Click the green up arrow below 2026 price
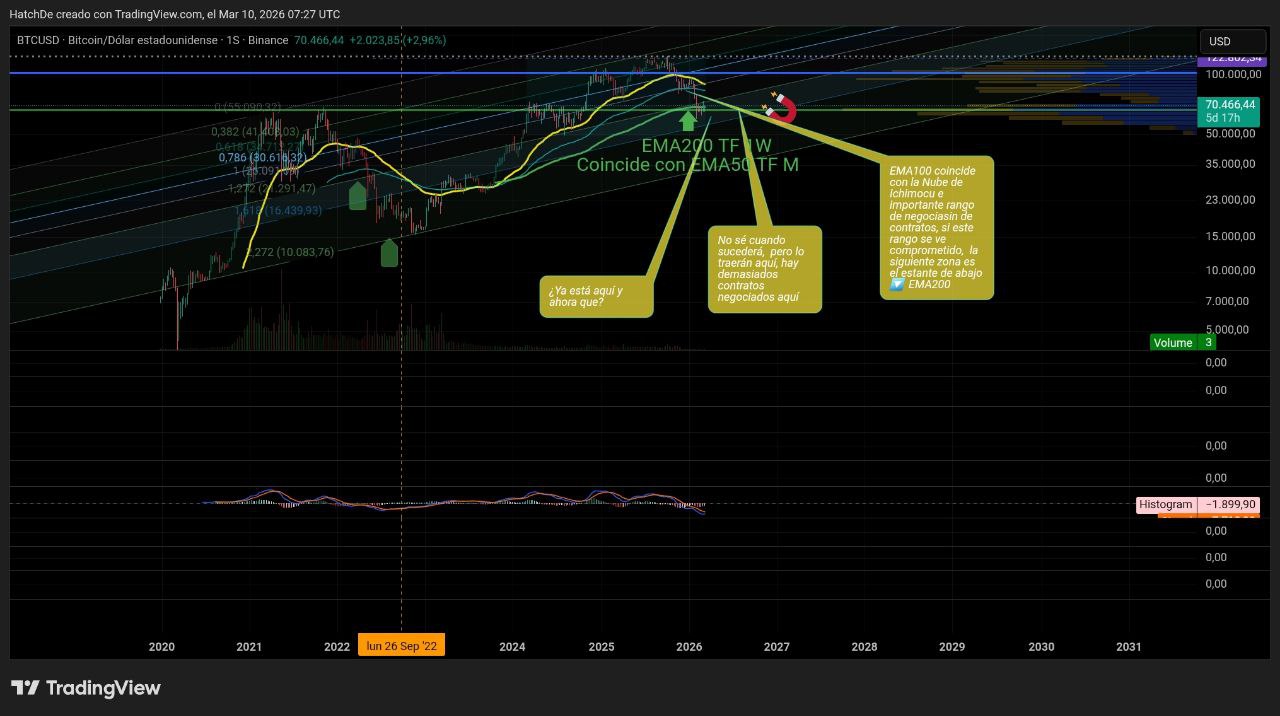 click(688, 121)
